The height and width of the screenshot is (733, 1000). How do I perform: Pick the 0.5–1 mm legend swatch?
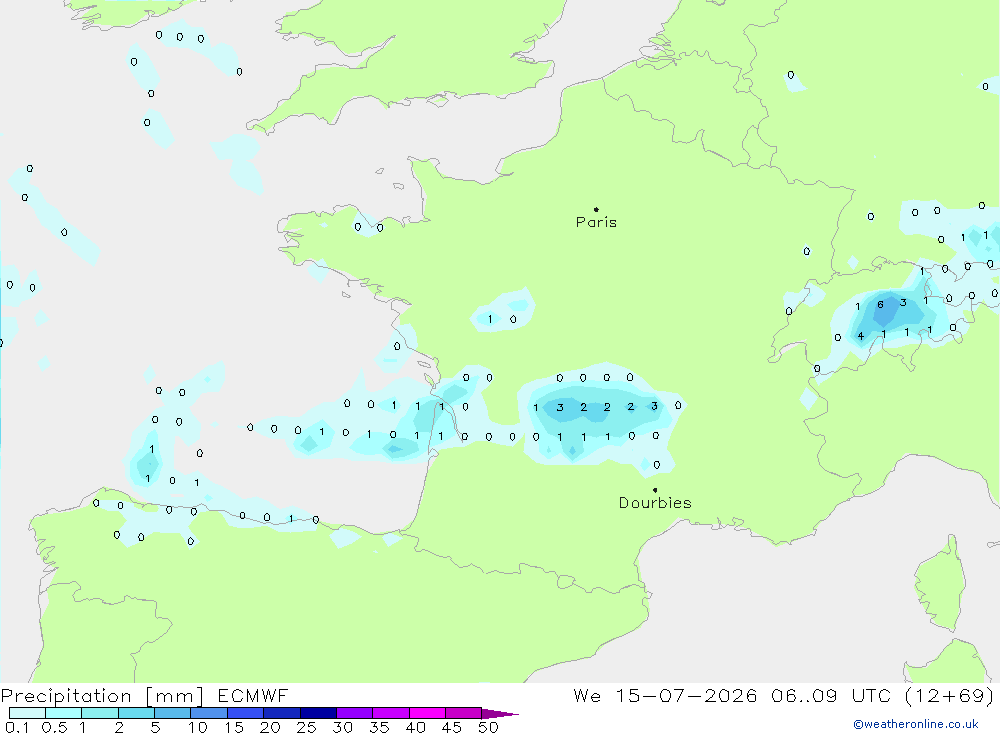pyautogui.click(x=64, y=713)
